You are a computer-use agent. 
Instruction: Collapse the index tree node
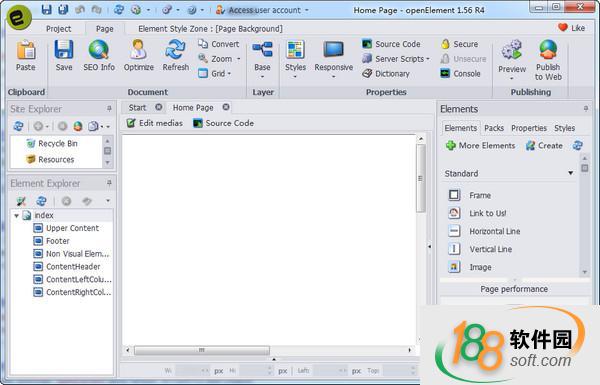(16, 215)
